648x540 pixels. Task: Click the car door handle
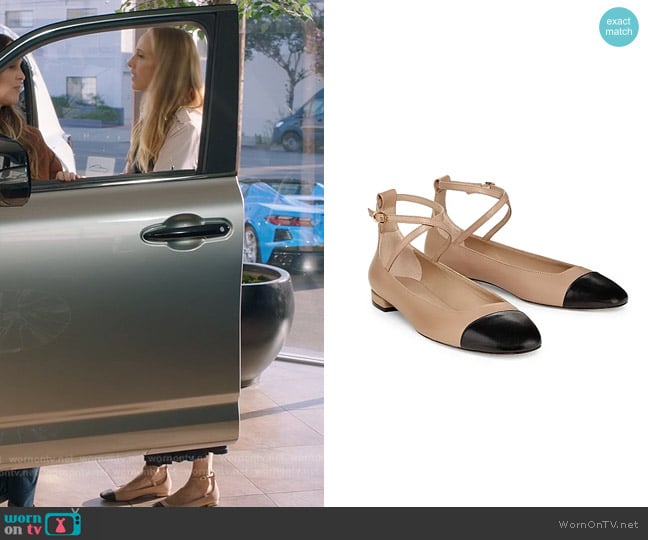(x=185, y=231)
